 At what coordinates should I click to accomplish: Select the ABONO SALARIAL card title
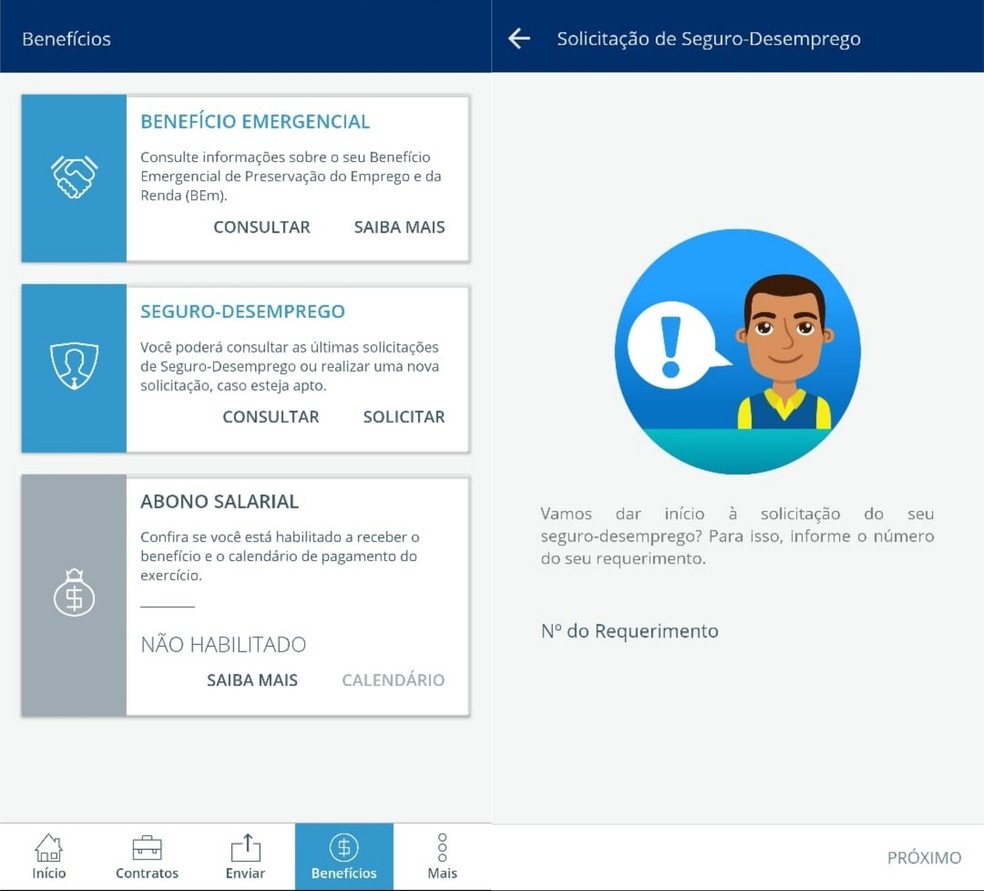[x=220, y=501]
